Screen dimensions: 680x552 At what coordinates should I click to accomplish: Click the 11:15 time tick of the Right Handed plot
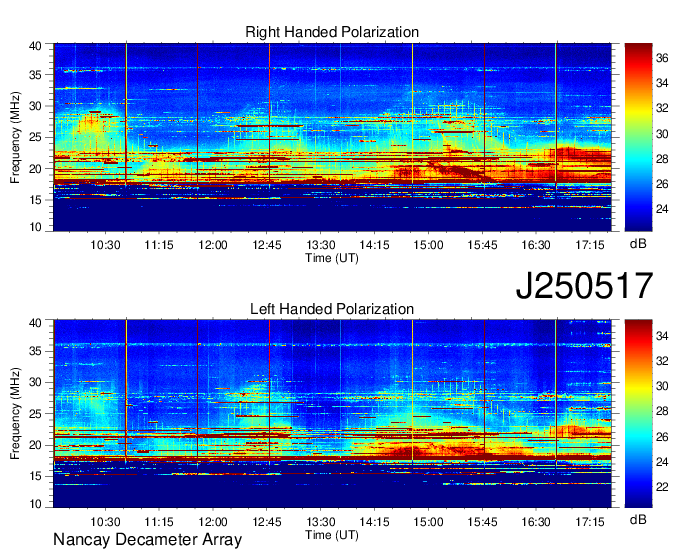point(159,245)
